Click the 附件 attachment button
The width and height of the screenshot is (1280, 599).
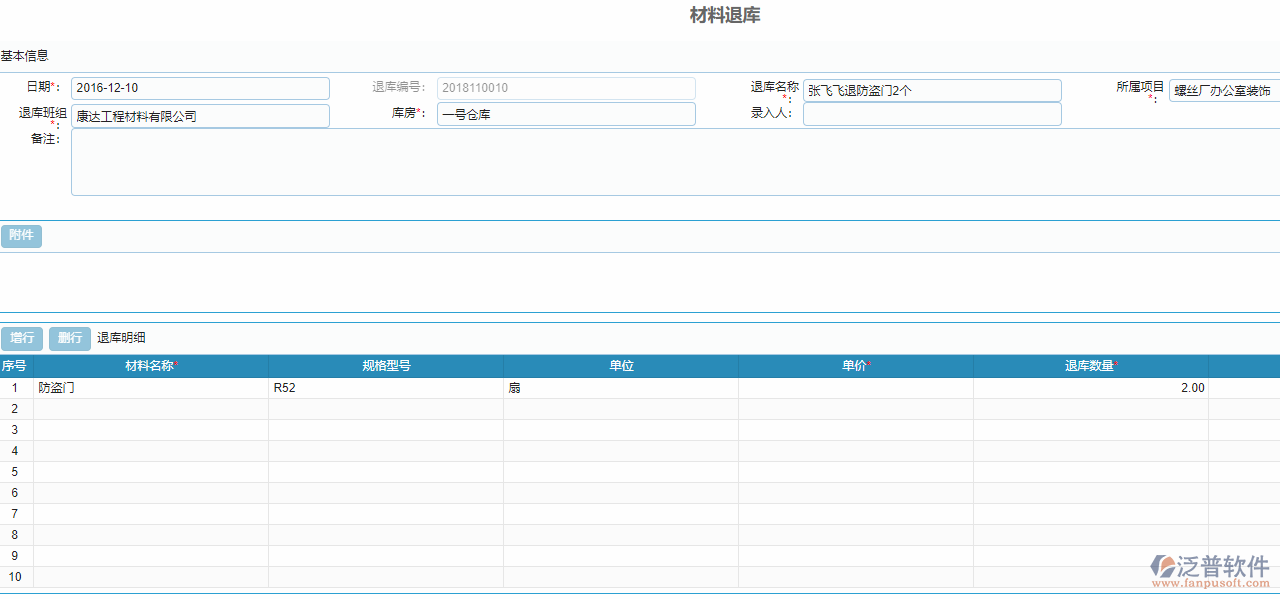pos(21,236)
